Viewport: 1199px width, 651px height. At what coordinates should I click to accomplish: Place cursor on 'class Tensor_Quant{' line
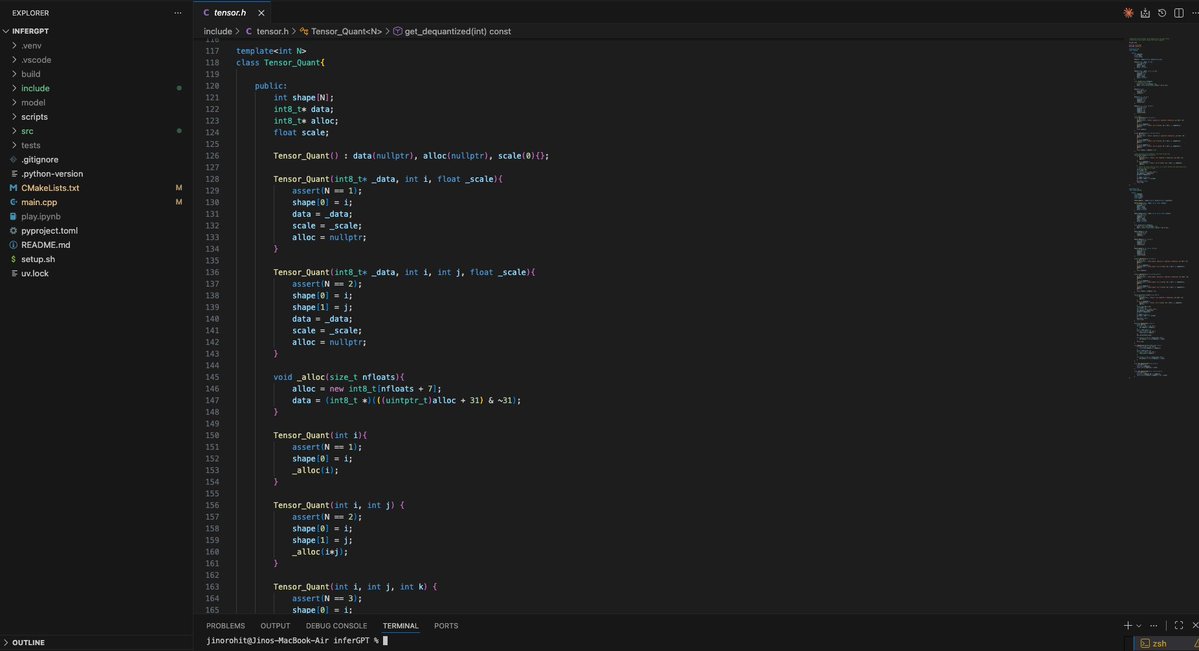(280, 63)
